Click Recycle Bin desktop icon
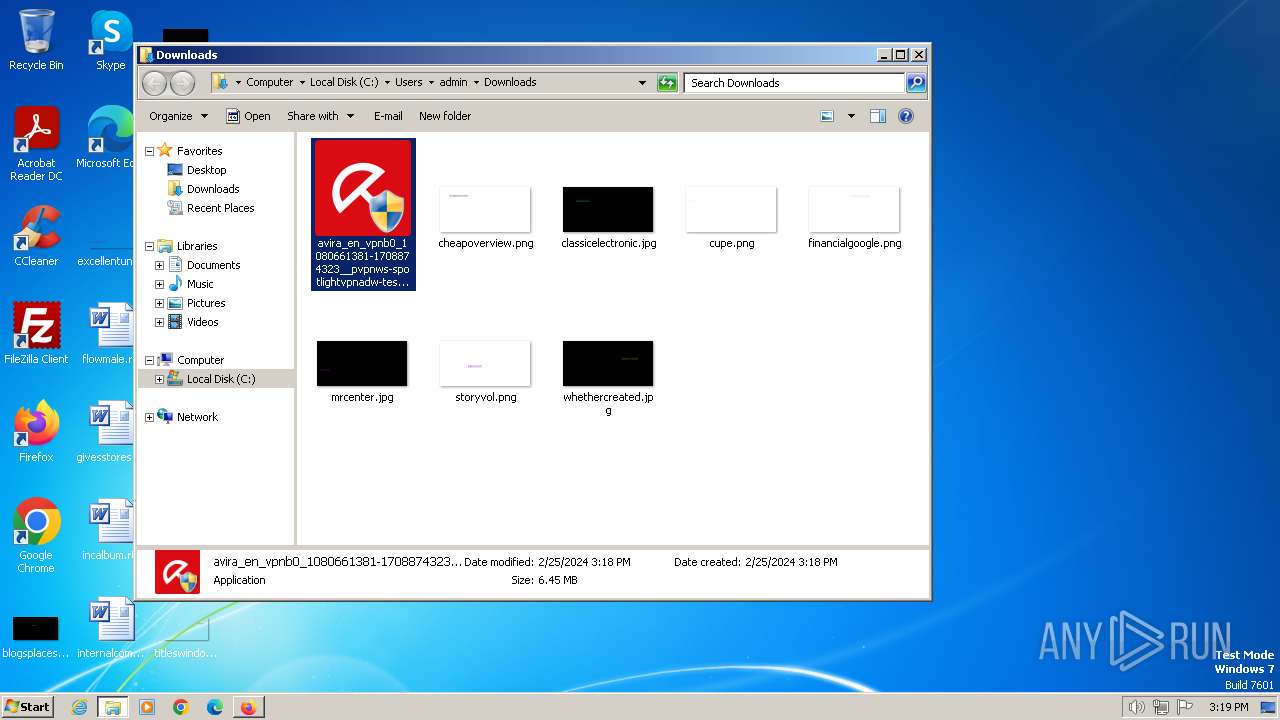This screenshot has height=720, width=1280. [36, 40]
